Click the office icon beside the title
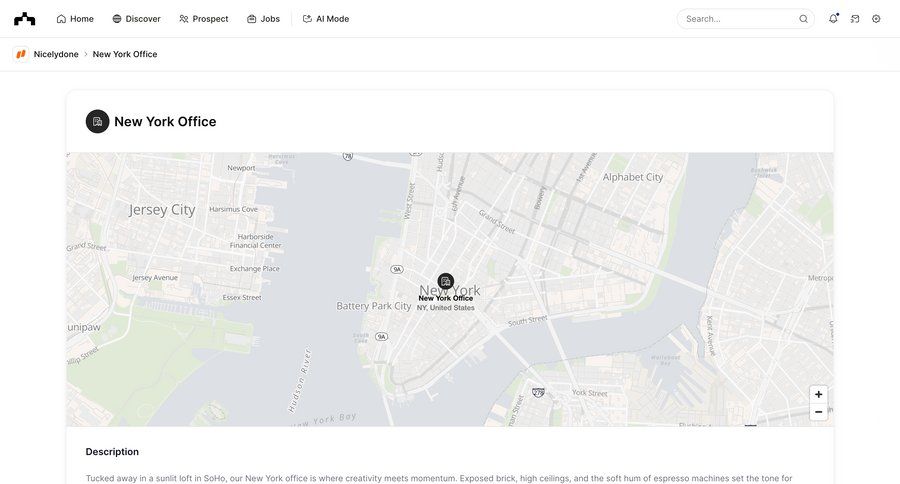 tap(98, 122)
